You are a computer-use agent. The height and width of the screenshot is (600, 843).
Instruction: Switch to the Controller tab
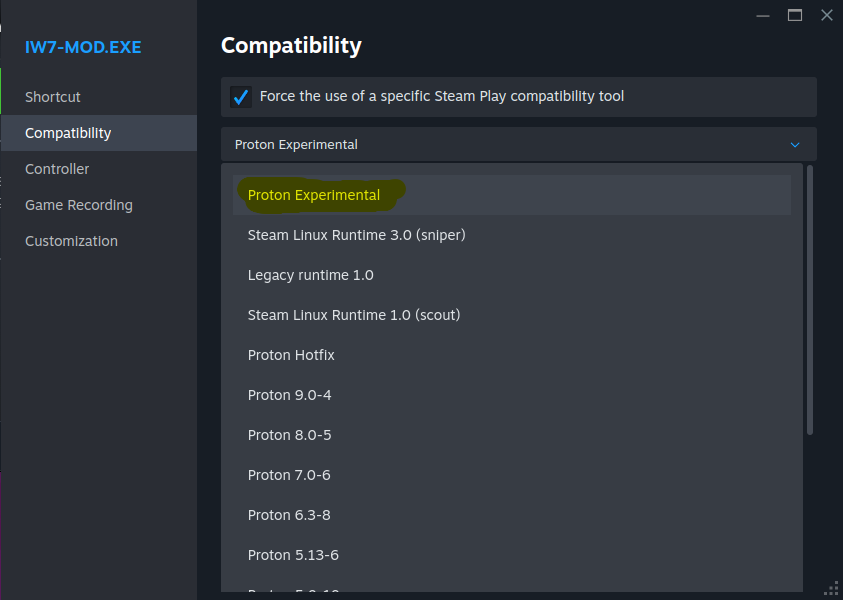coord(57,169)
